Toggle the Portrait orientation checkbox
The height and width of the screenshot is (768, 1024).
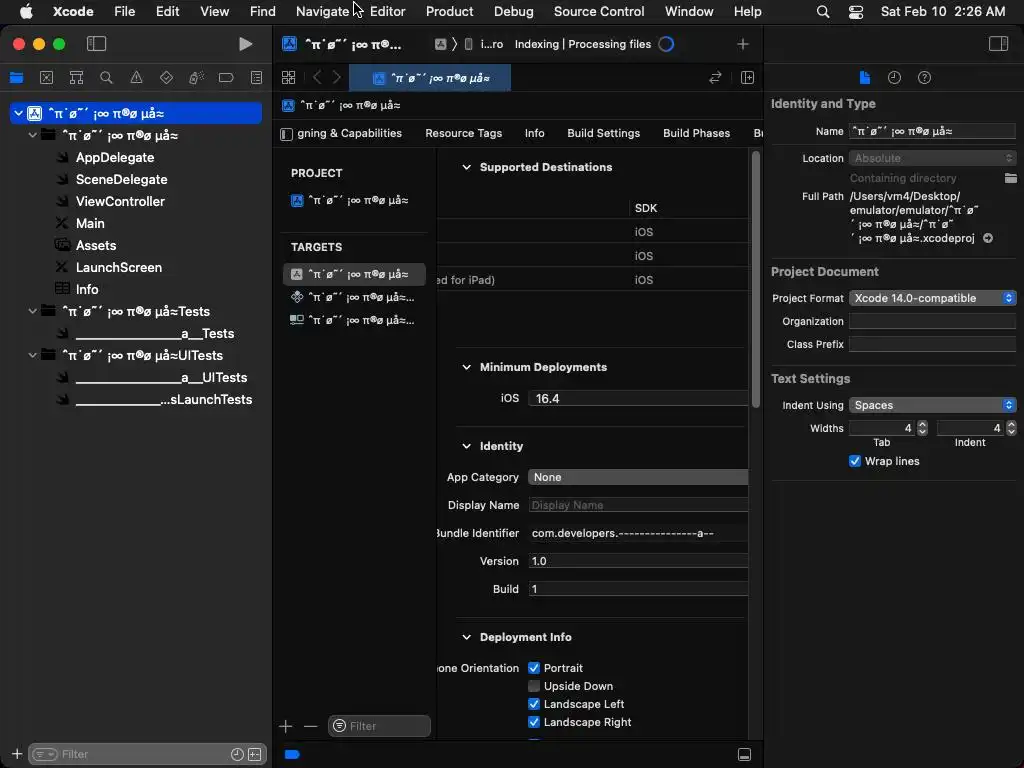(534, 668)
